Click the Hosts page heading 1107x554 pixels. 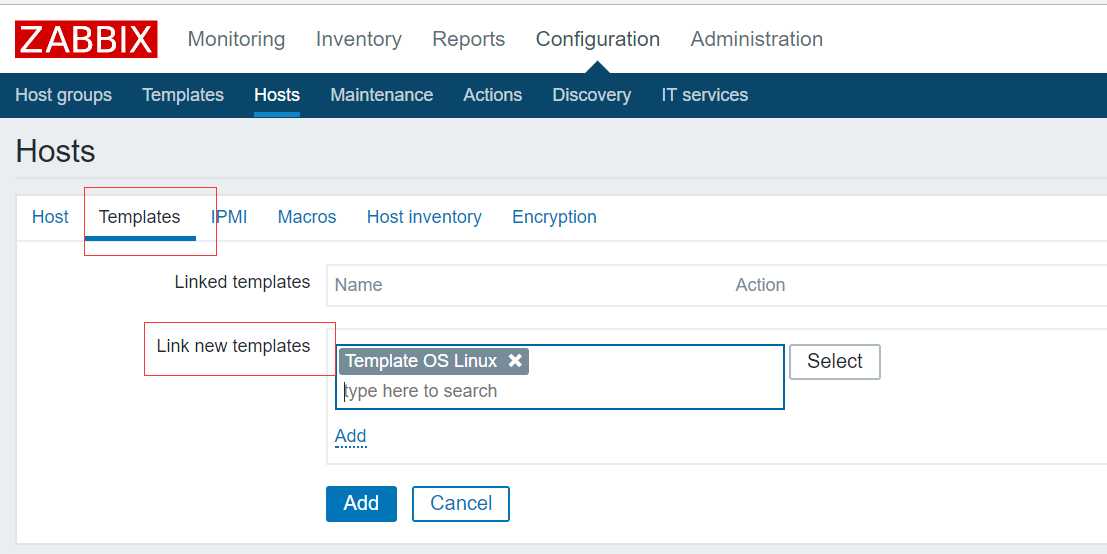tap(56, 151)
